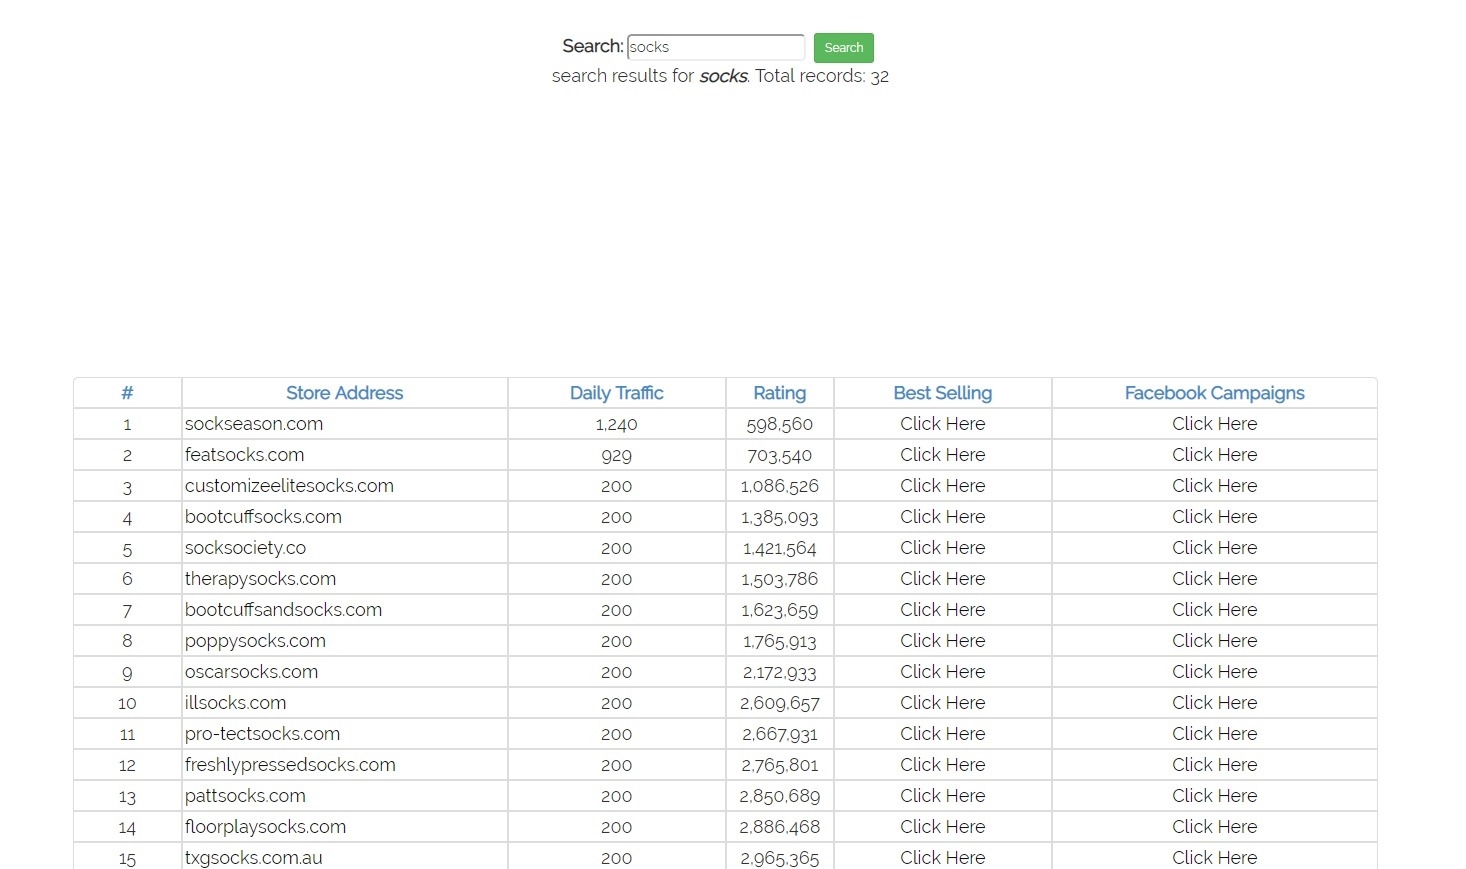Image resolution: width=1466 pixels, height=869 pixels.
Task: Open Best Selling for therapysocks.com
Action: click(x=942, y=578)
